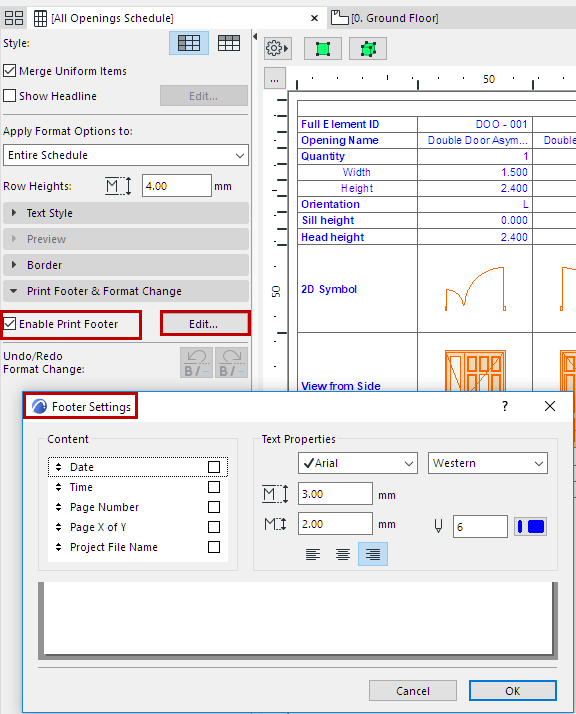Check the Page X of Y box
Screen dimensions: 576x714
pos(214,527)
